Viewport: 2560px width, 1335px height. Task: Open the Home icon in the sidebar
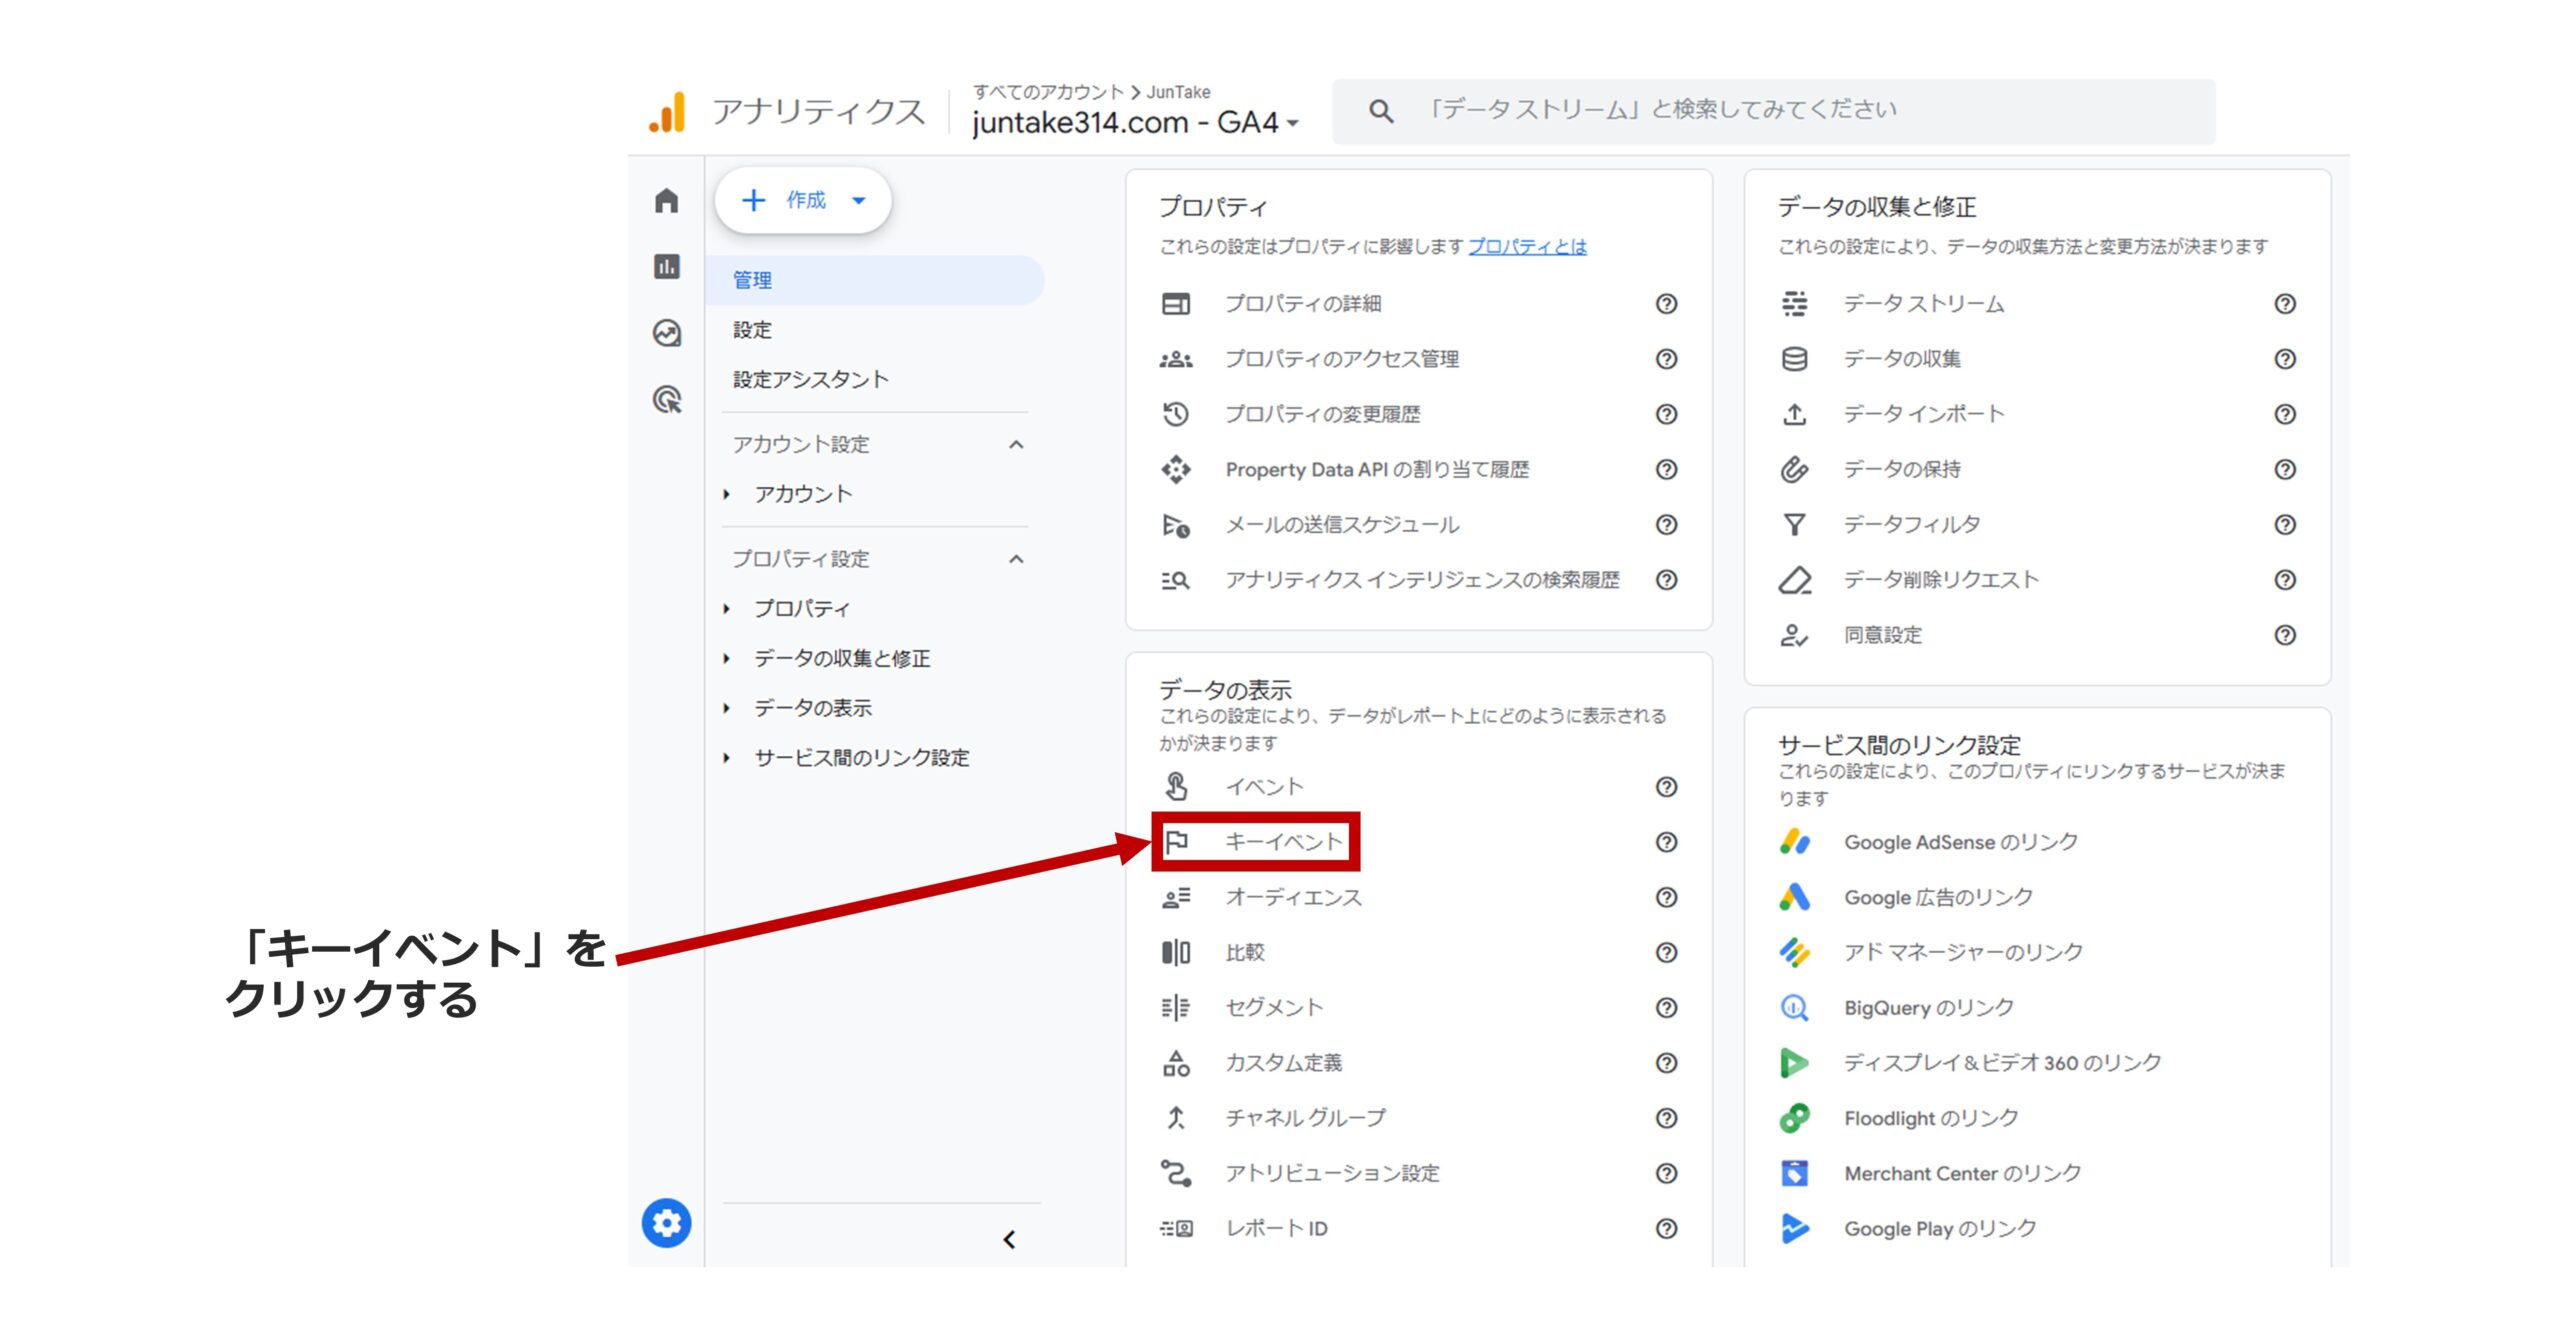[x=666, y=201]
